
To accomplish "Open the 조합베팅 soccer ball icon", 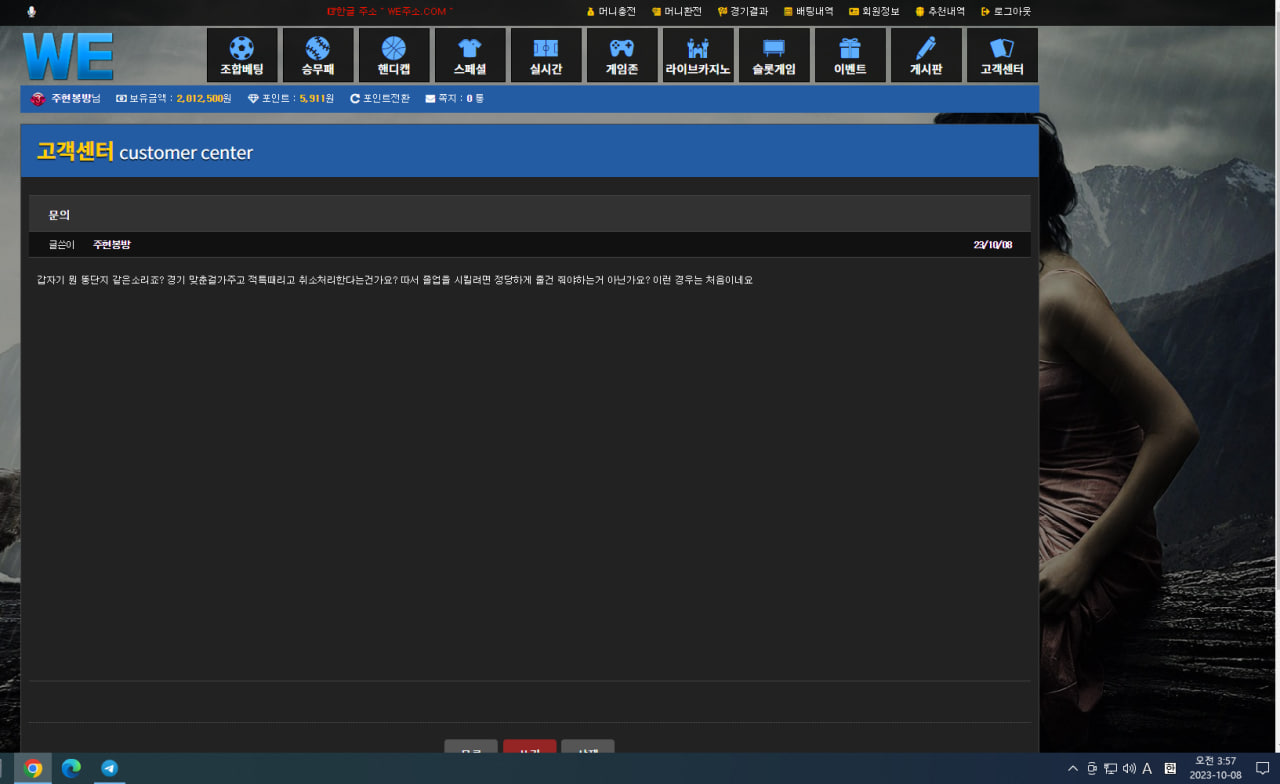I will pos(241,48).
